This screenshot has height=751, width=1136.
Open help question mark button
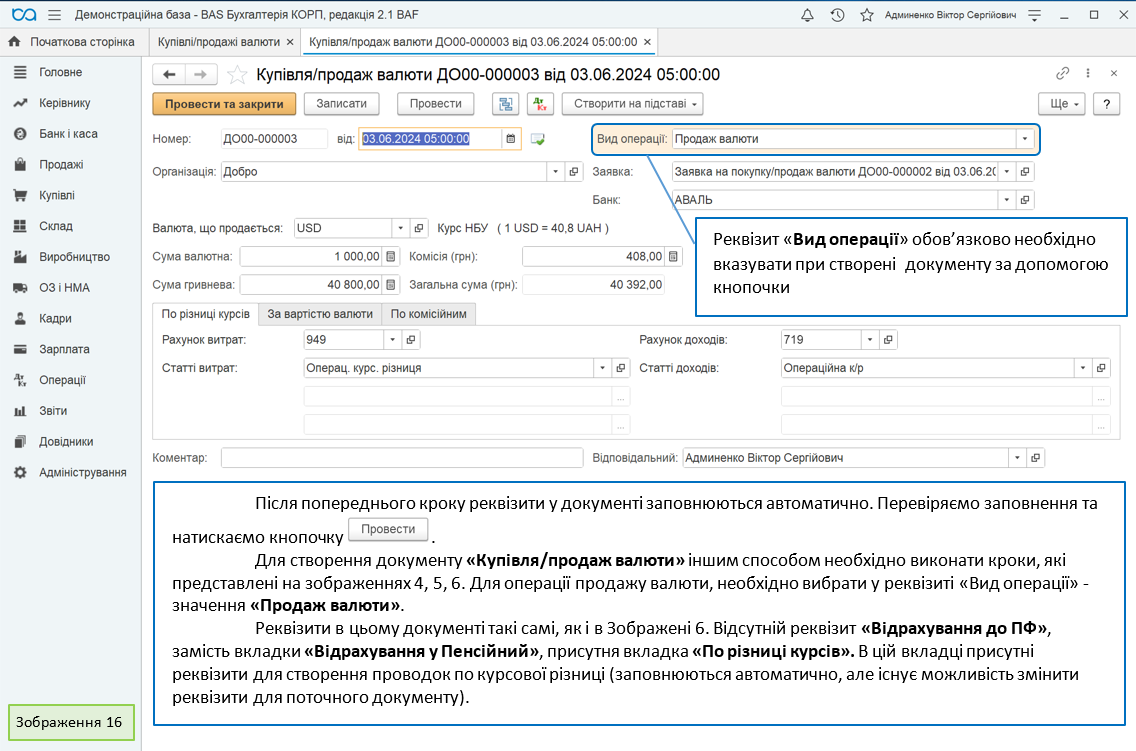click(x=1106, y=104)
